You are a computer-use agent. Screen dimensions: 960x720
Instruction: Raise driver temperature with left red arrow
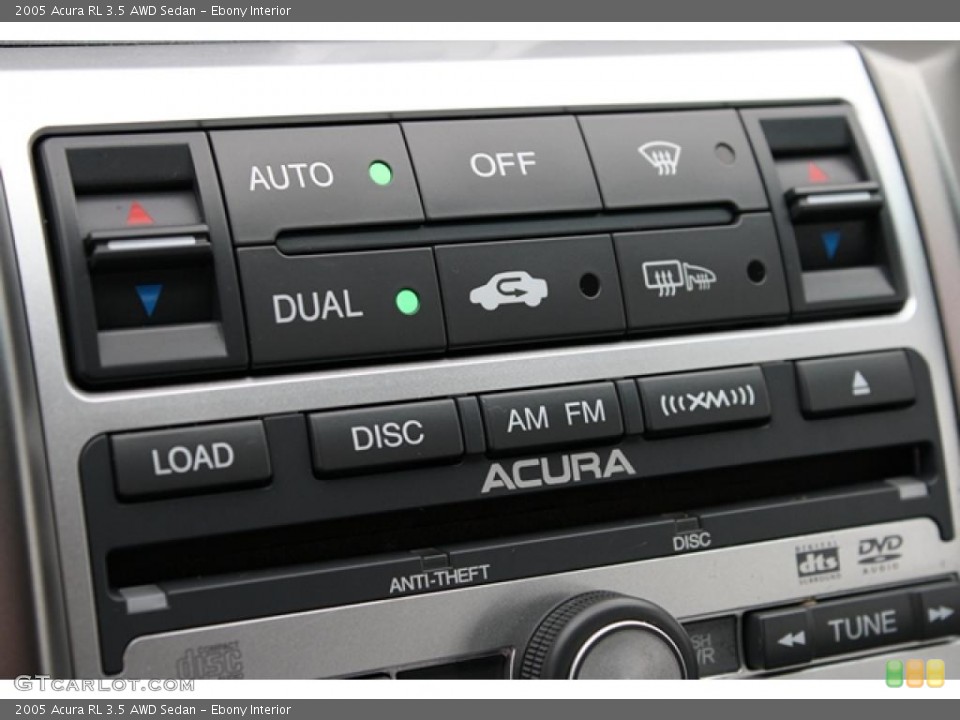[x=140, y=213]
